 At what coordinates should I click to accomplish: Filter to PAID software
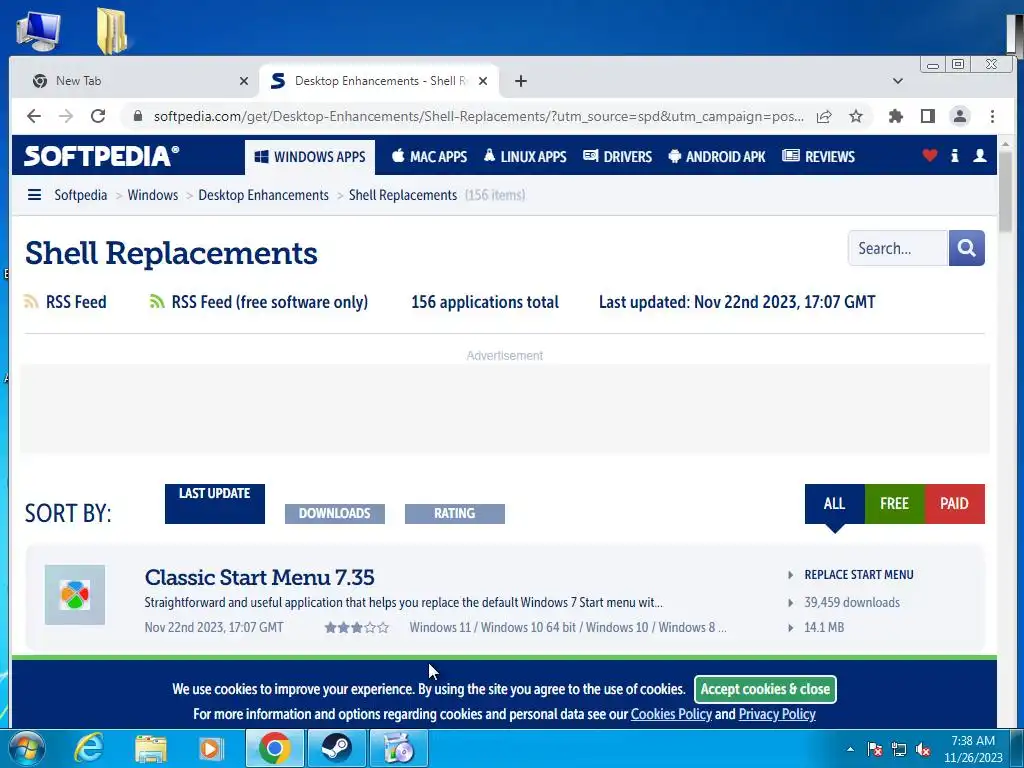point(954,504)
